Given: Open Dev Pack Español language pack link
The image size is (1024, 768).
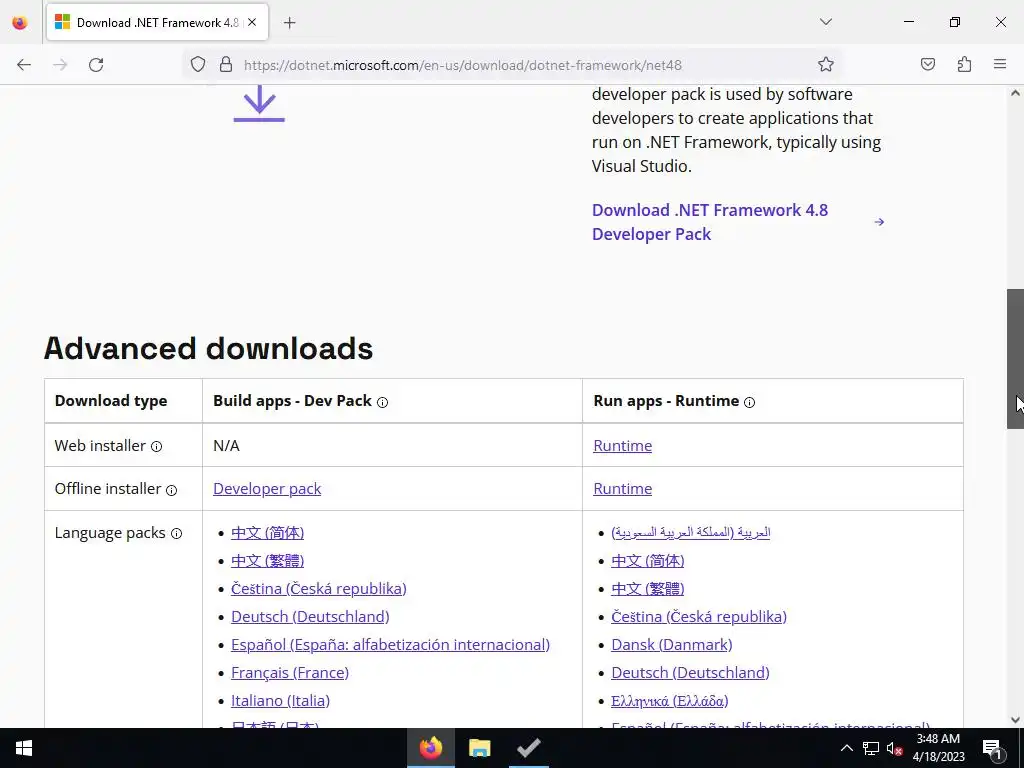Looking at the screenshot, I should (x=391, y=645).
